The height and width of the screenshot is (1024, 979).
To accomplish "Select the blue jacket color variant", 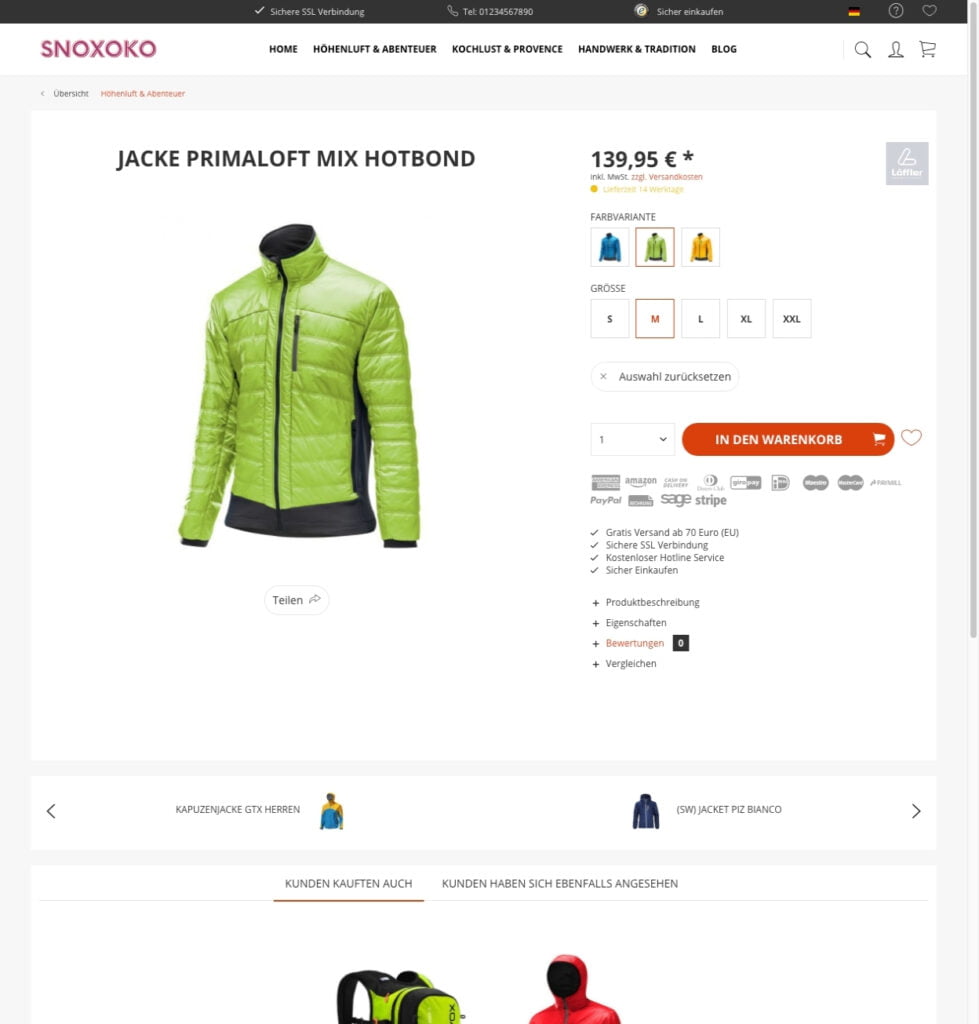I will (x=609, y=247).
